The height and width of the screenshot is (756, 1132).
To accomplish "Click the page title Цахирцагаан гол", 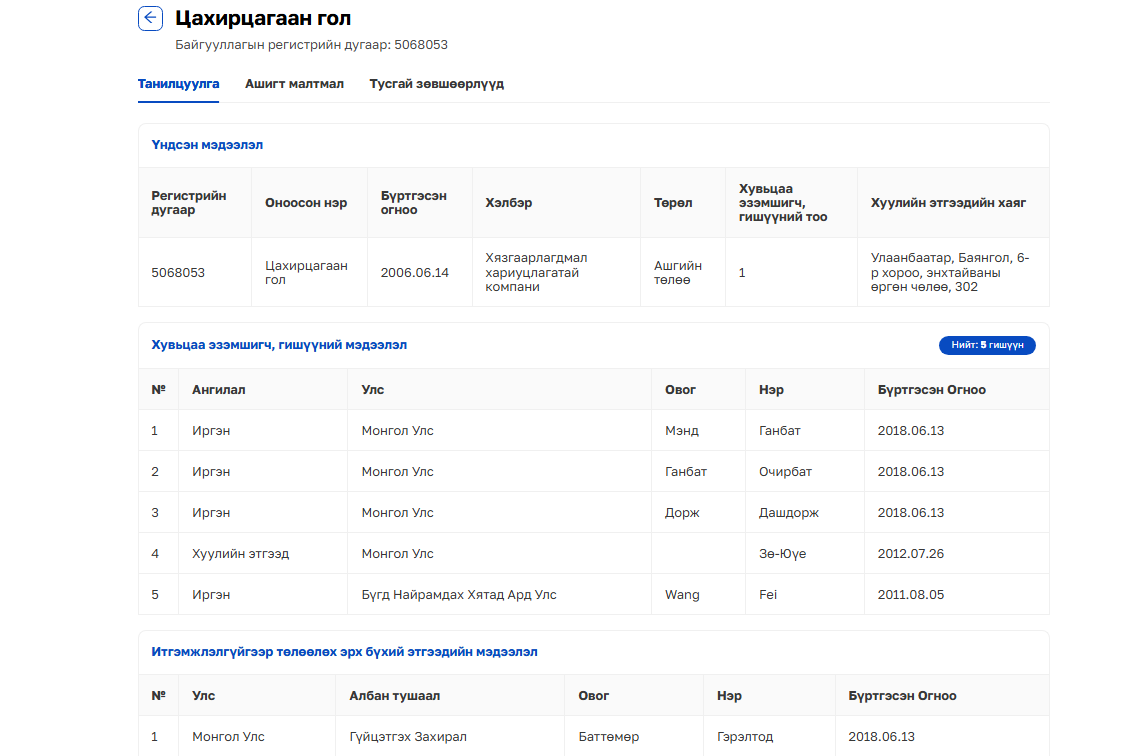I will click(x=263, y=18).
